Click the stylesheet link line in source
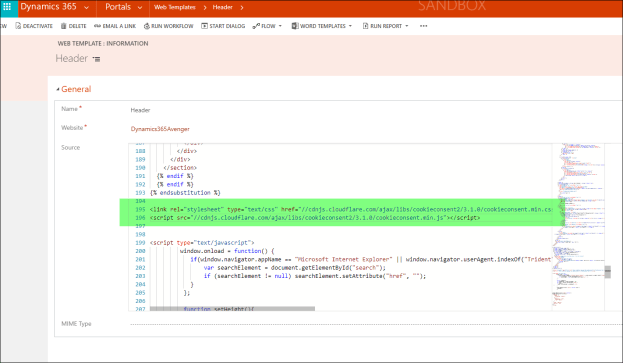The image size is (623, 363). pos(351,209)
